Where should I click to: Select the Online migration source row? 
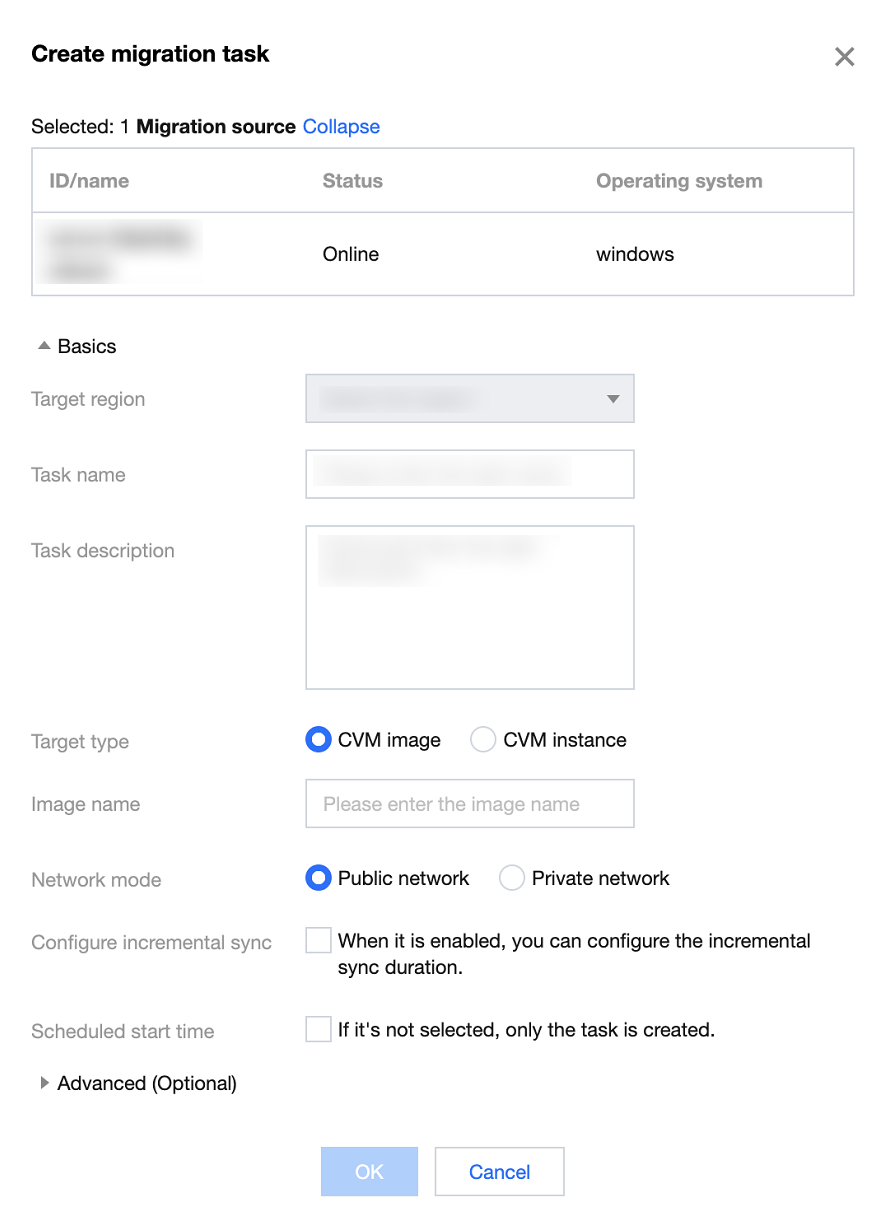[350, 254]
